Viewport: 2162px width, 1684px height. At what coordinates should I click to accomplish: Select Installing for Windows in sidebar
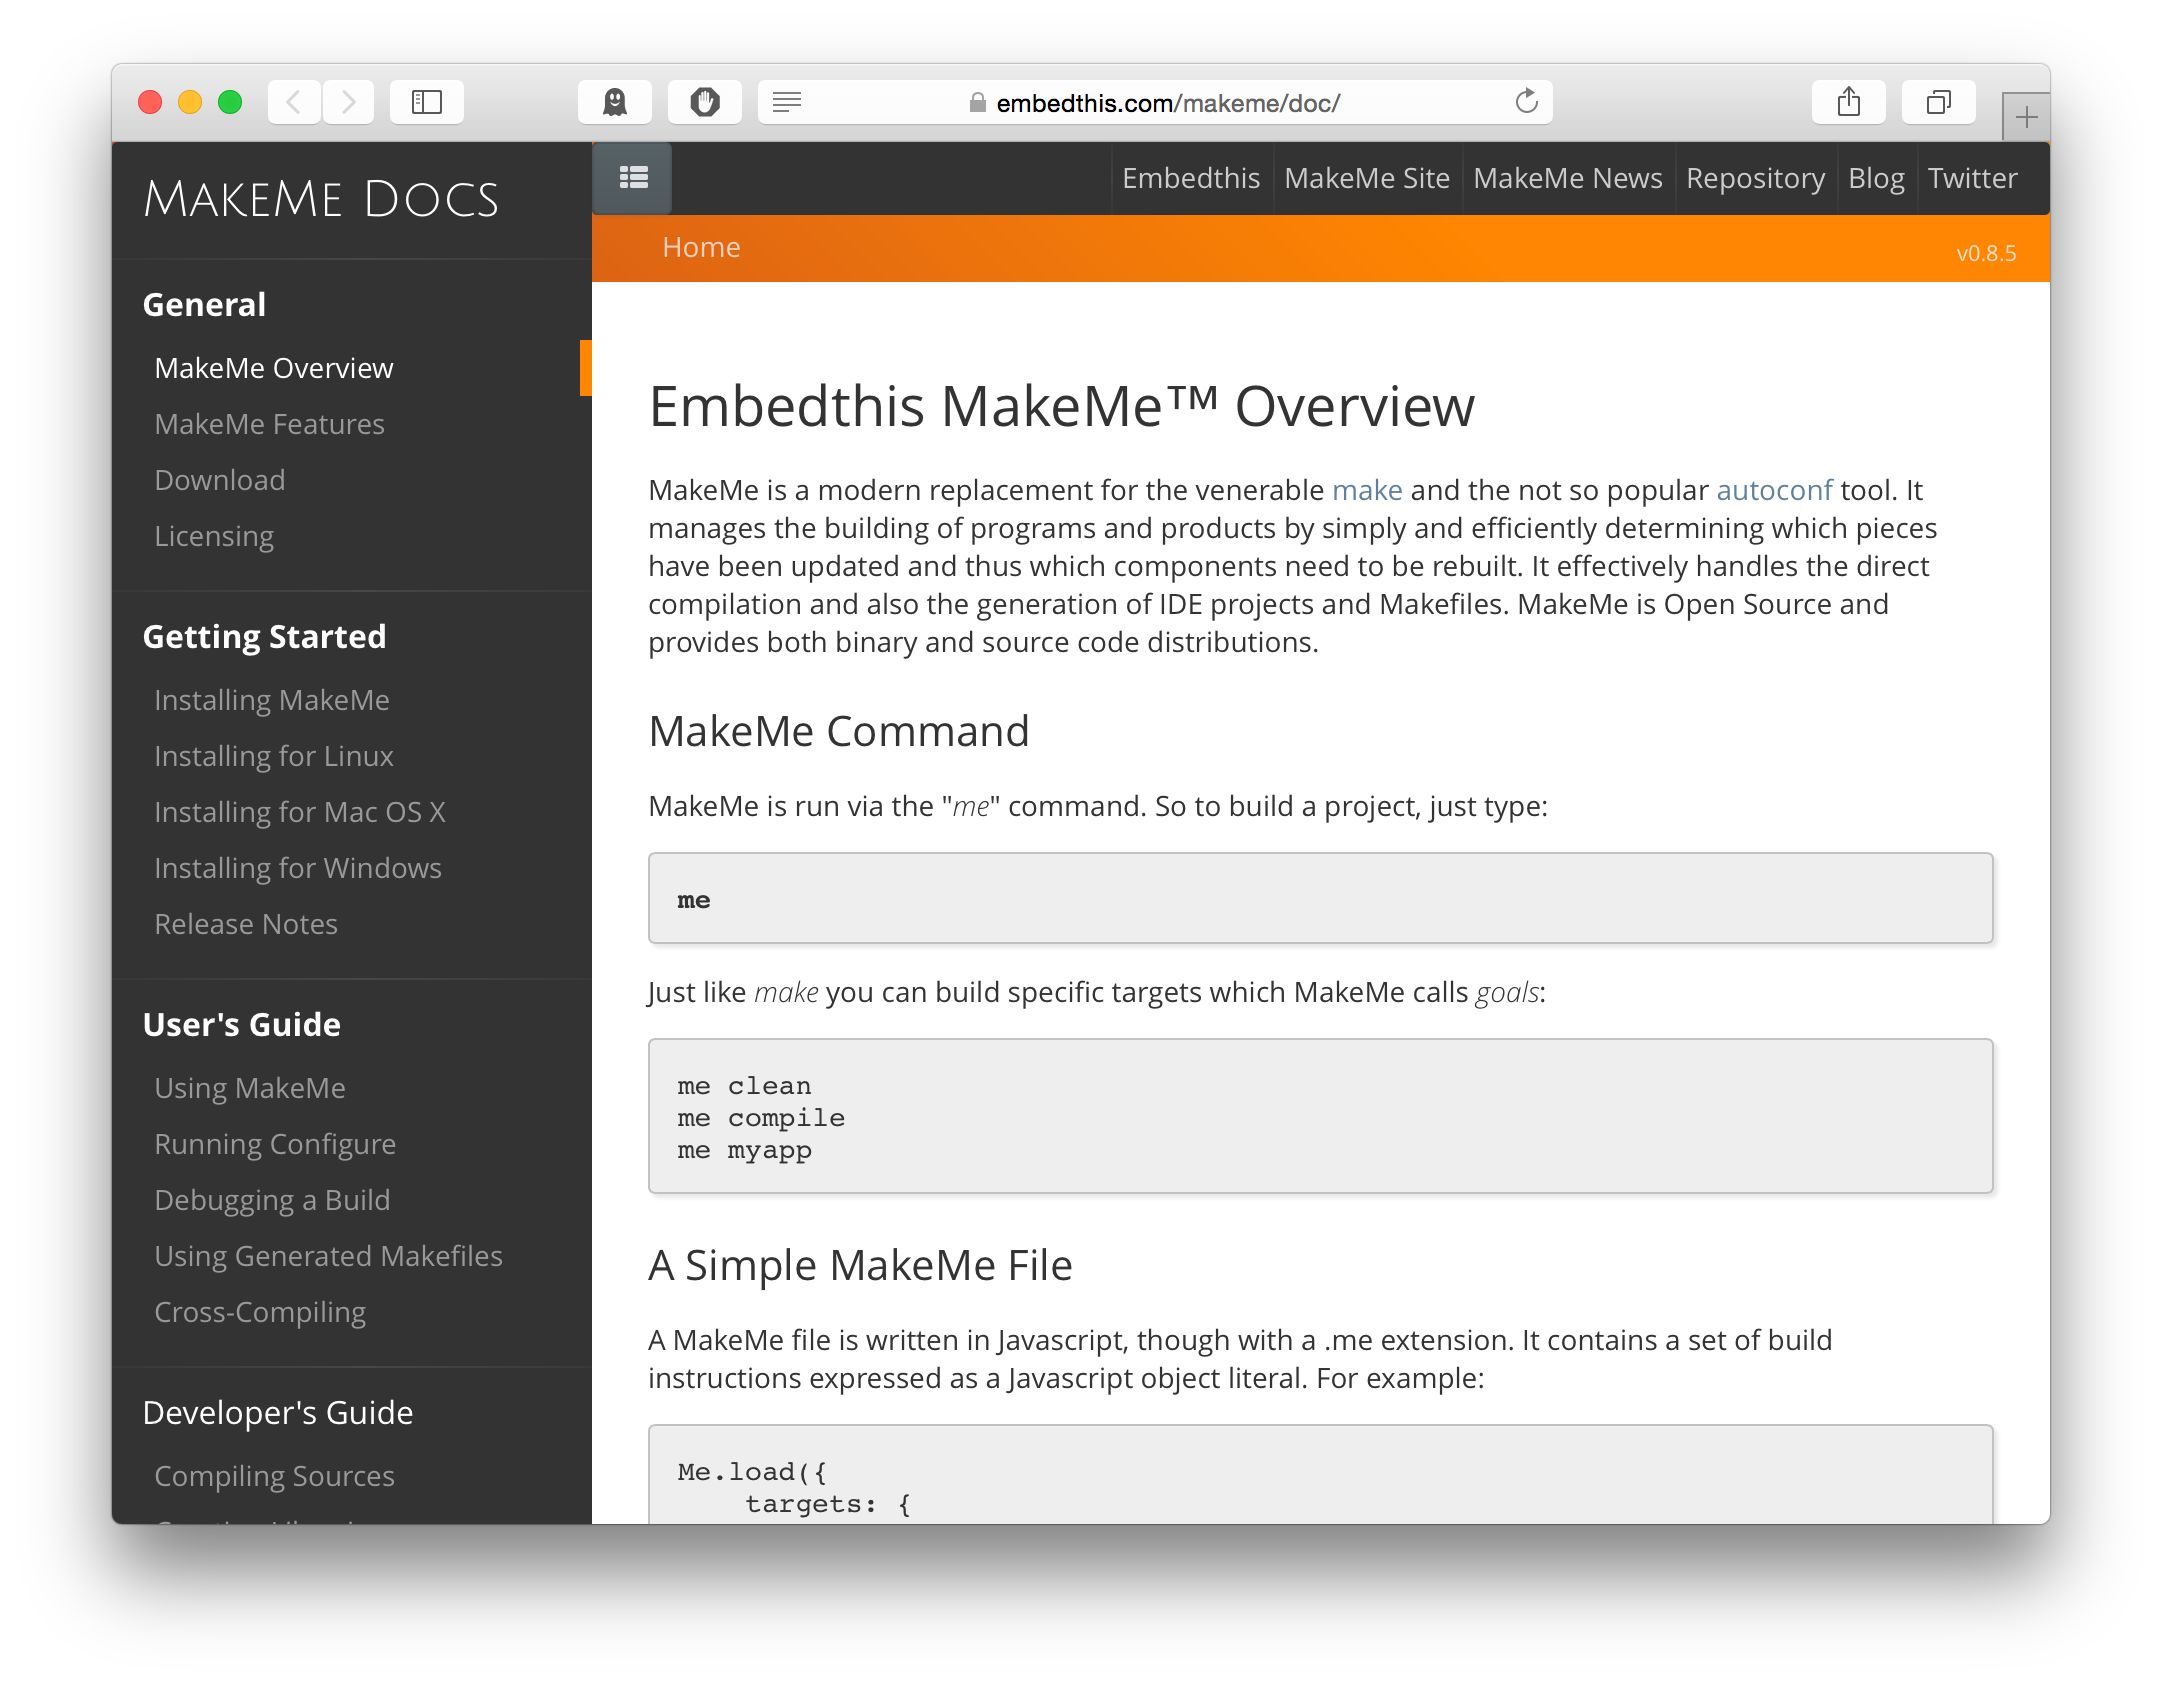tap(297, 868)
